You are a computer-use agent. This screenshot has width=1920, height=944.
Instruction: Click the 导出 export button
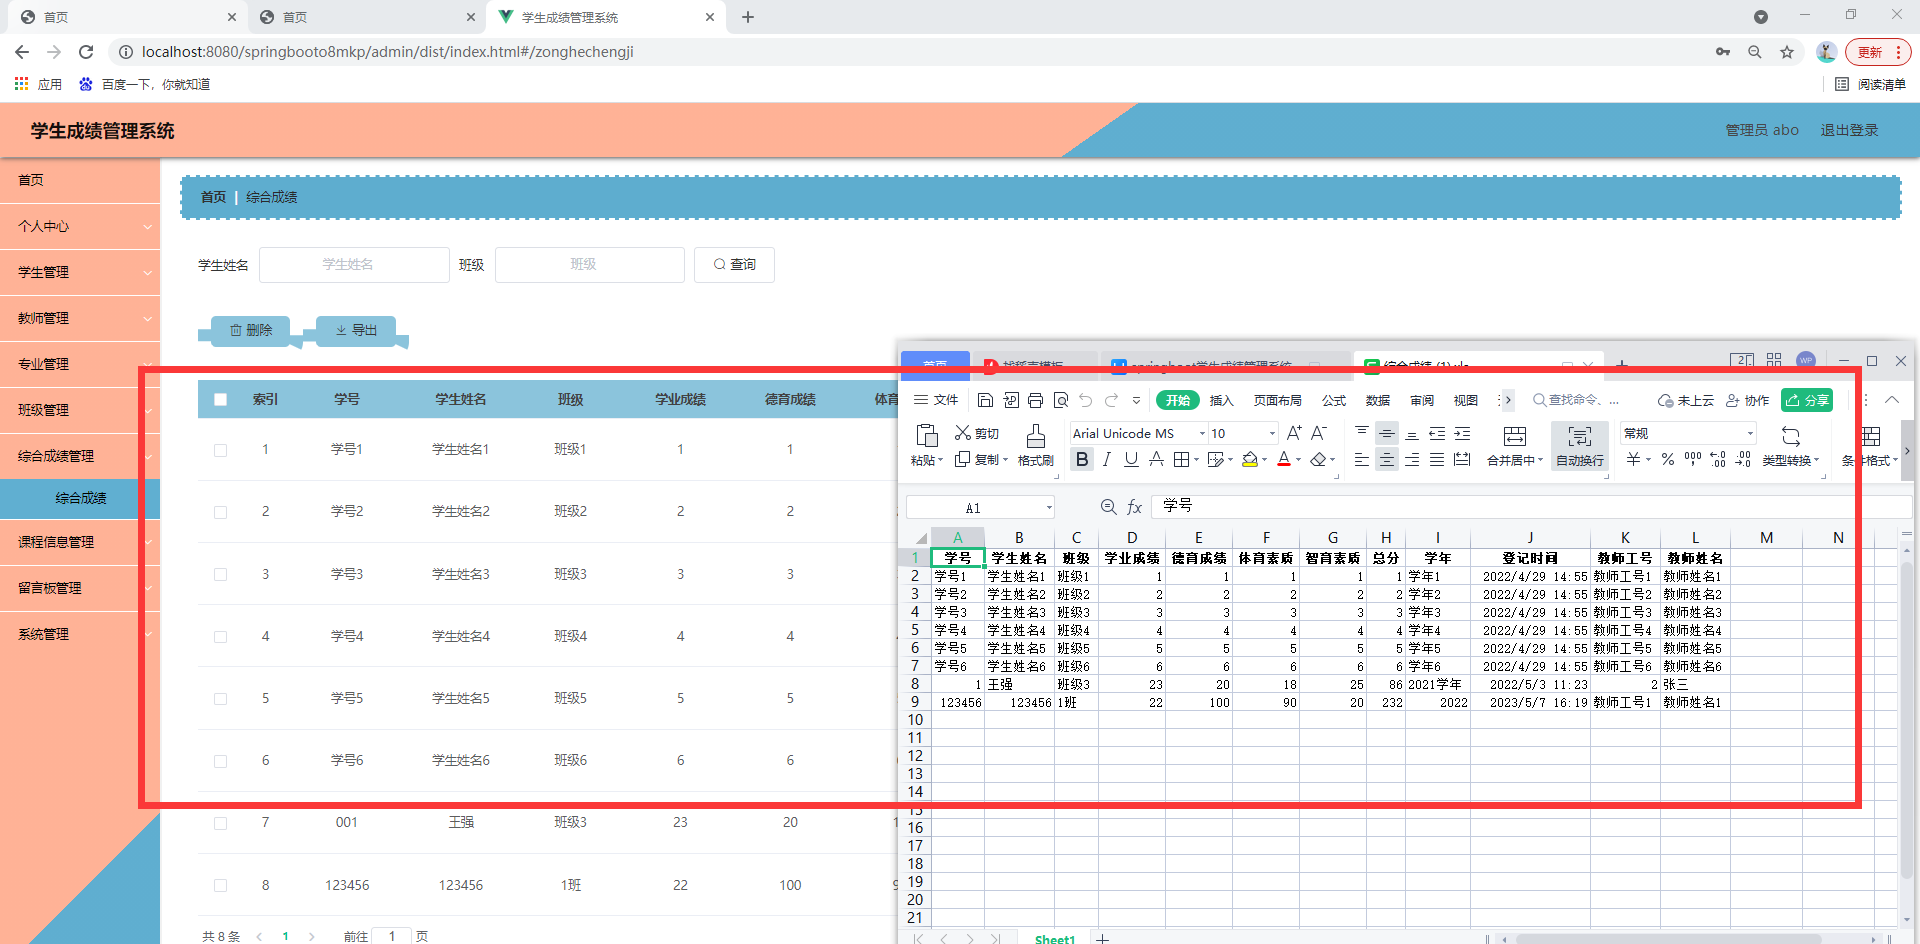[x=355, y=330]
